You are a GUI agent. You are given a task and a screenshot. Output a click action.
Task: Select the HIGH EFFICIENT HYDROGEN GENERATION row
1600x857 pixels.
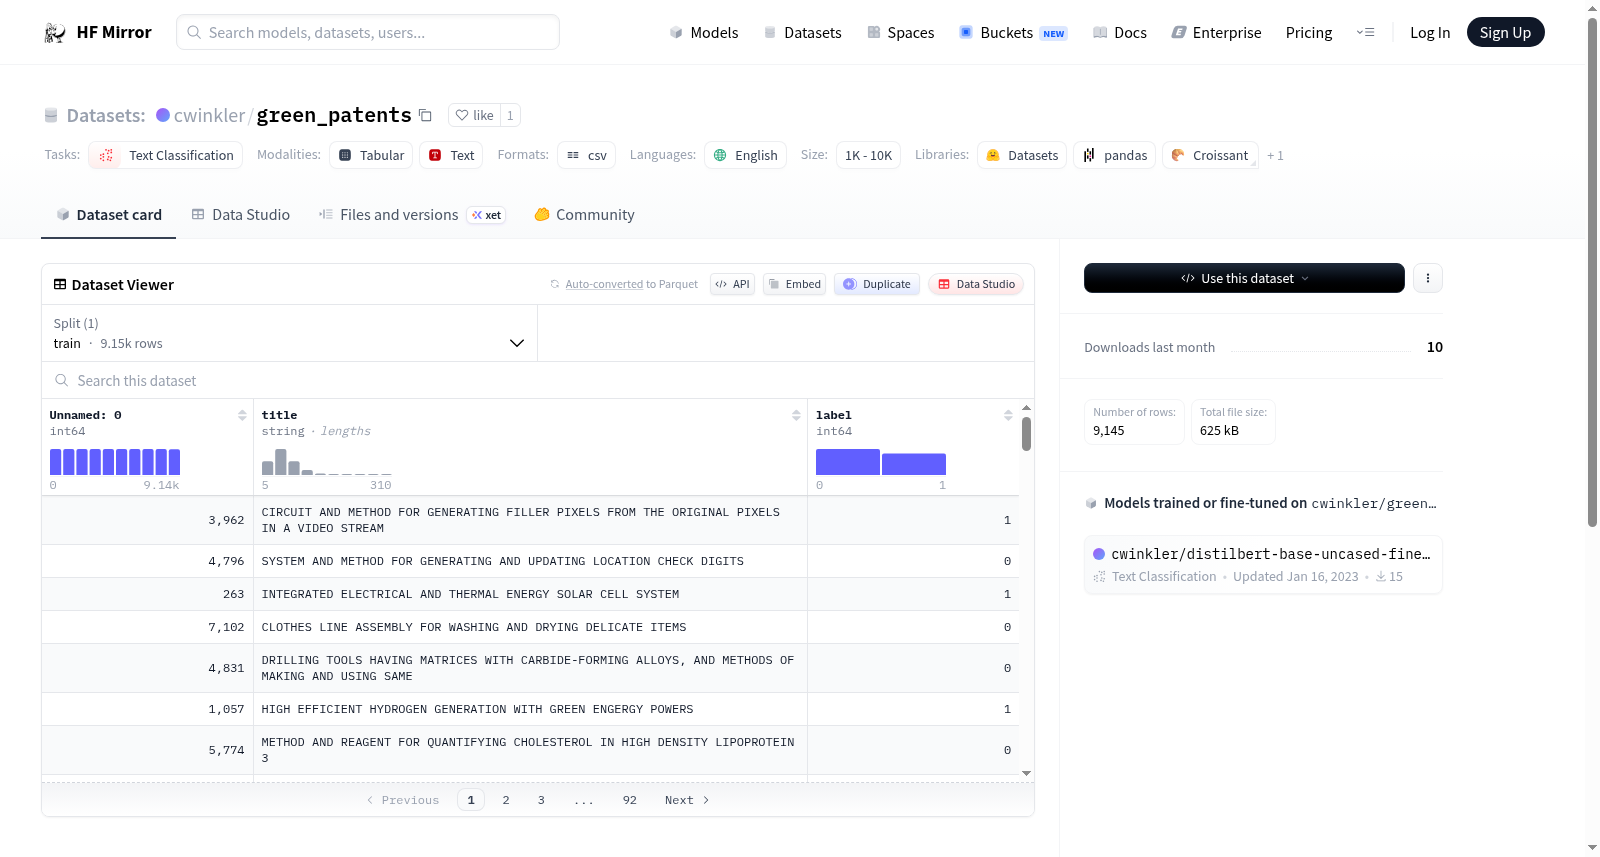point(530,709)
